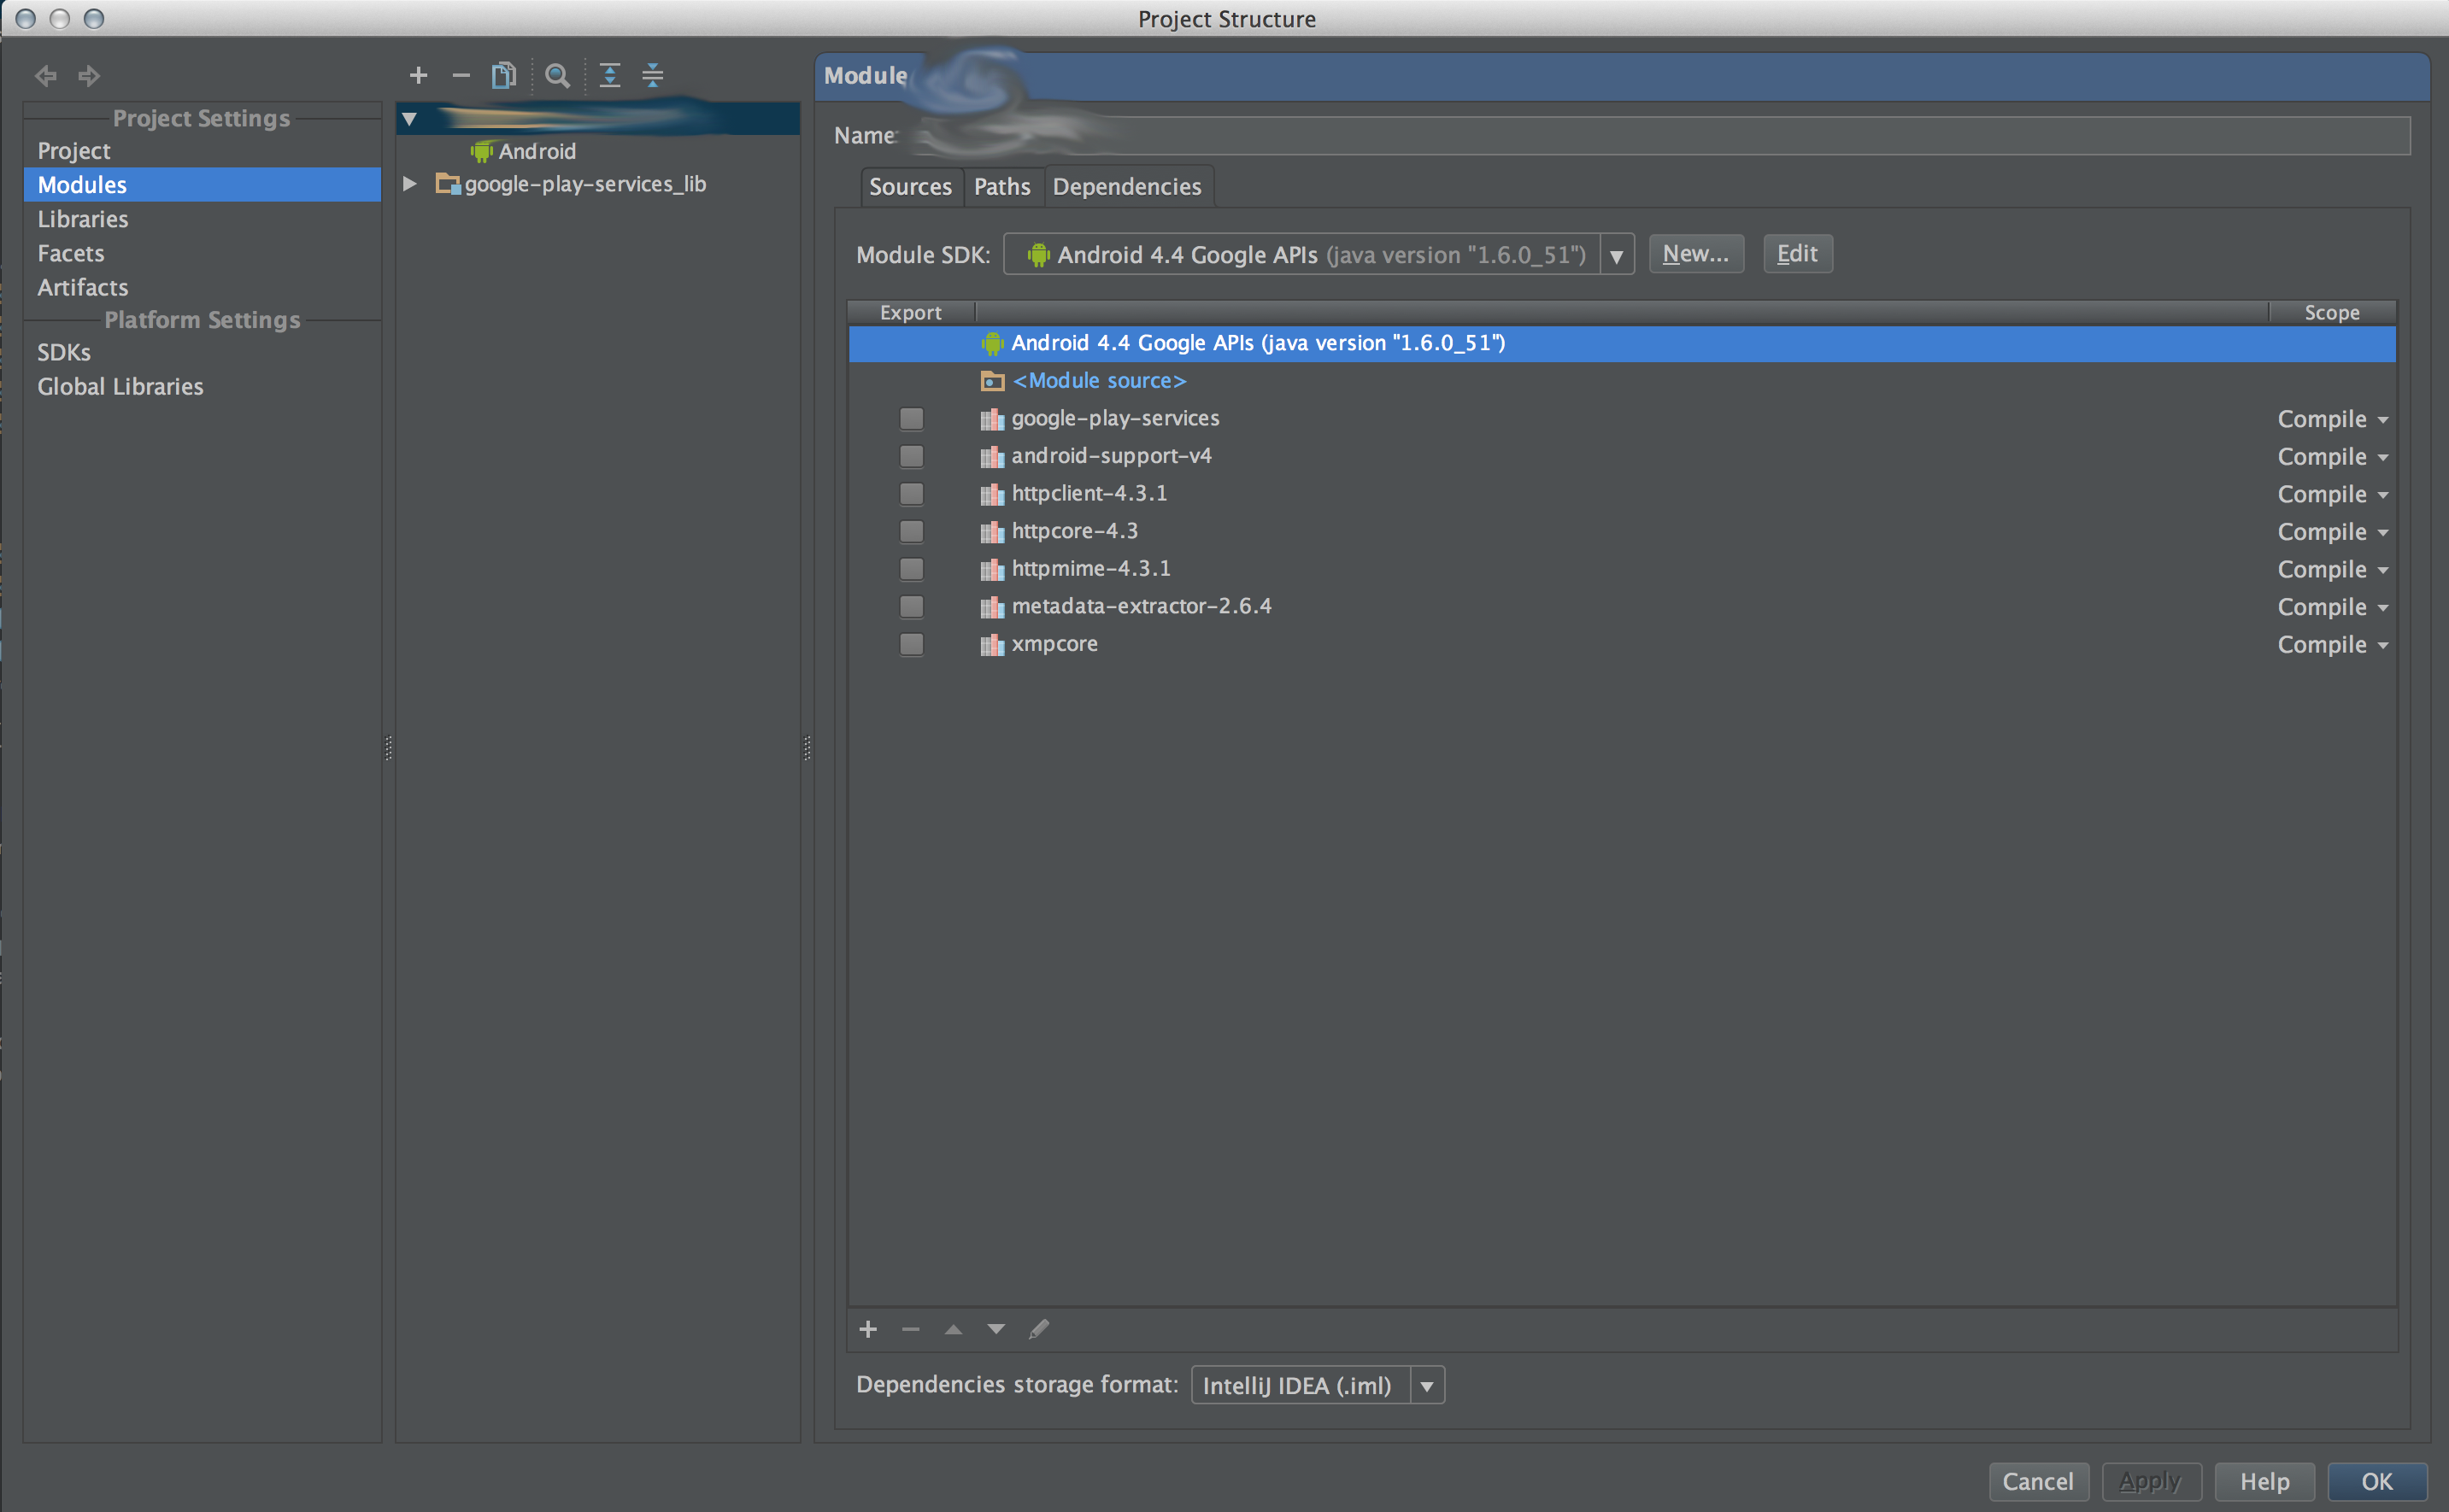The image size is (2449, 1512).
Task: Click the Export column header
Action: pos(911,313)
